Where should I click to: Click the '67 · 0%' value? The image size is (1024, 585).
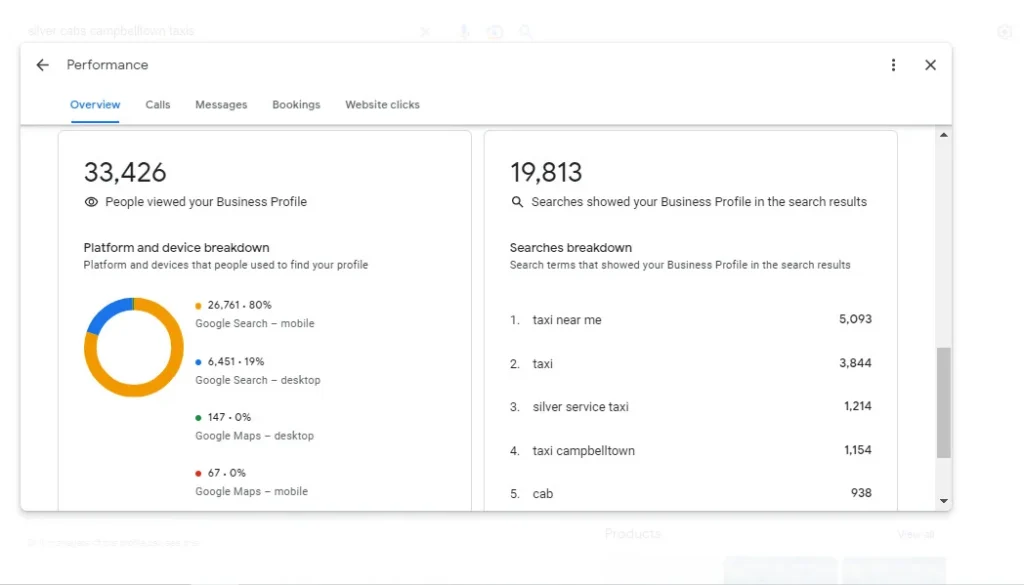227,473
